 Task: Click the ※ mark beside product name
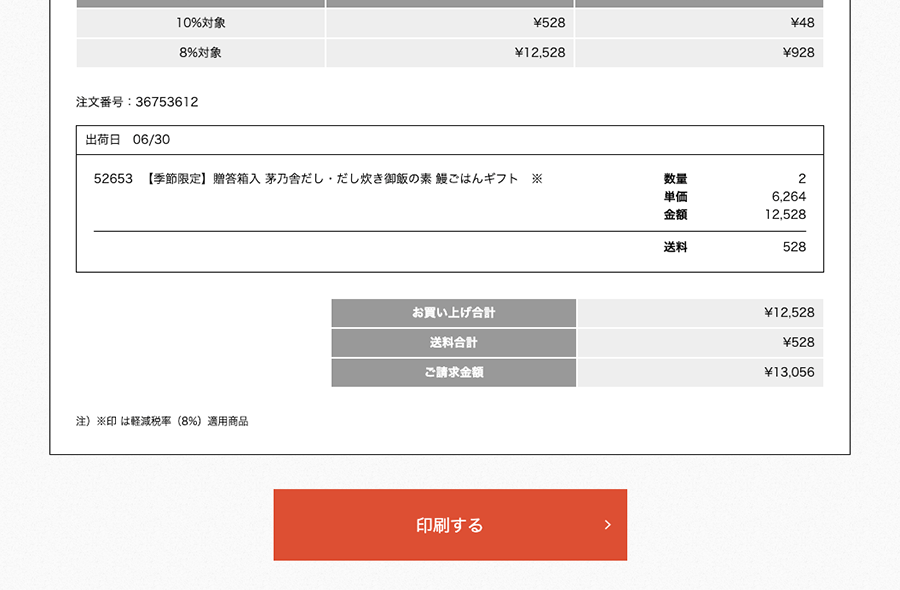point(537,179)
